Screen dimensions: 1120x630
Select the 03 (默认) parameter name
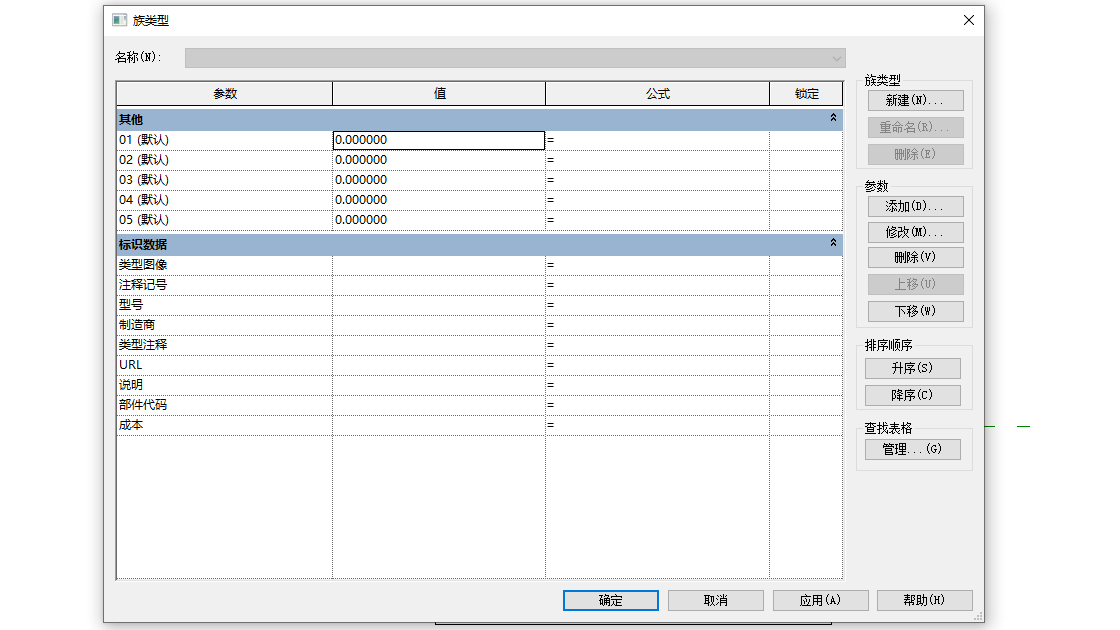click(224, 180)
